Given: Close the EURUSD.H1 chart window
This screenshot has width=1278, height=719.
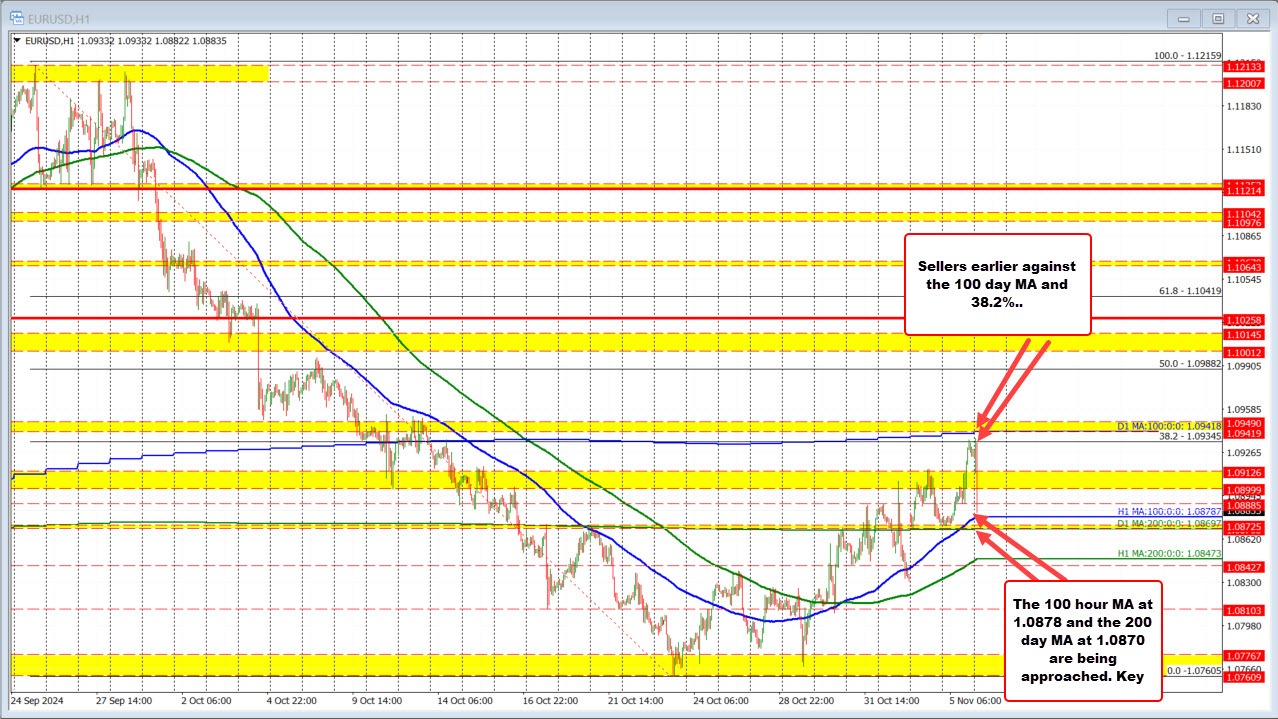Looking at the screenshot, I should tap(1253, 18).
